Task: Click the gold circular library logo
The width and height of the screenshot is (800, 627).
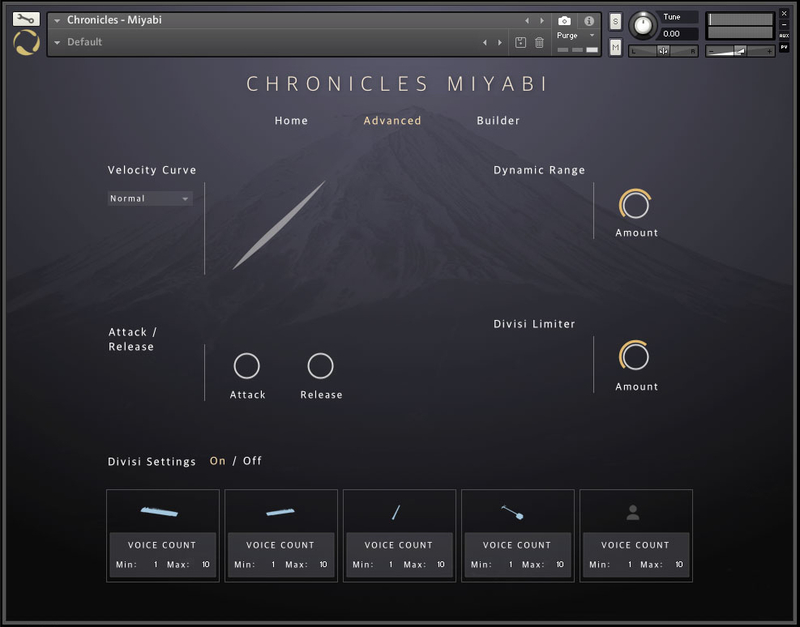Action: tap(26, 42)
